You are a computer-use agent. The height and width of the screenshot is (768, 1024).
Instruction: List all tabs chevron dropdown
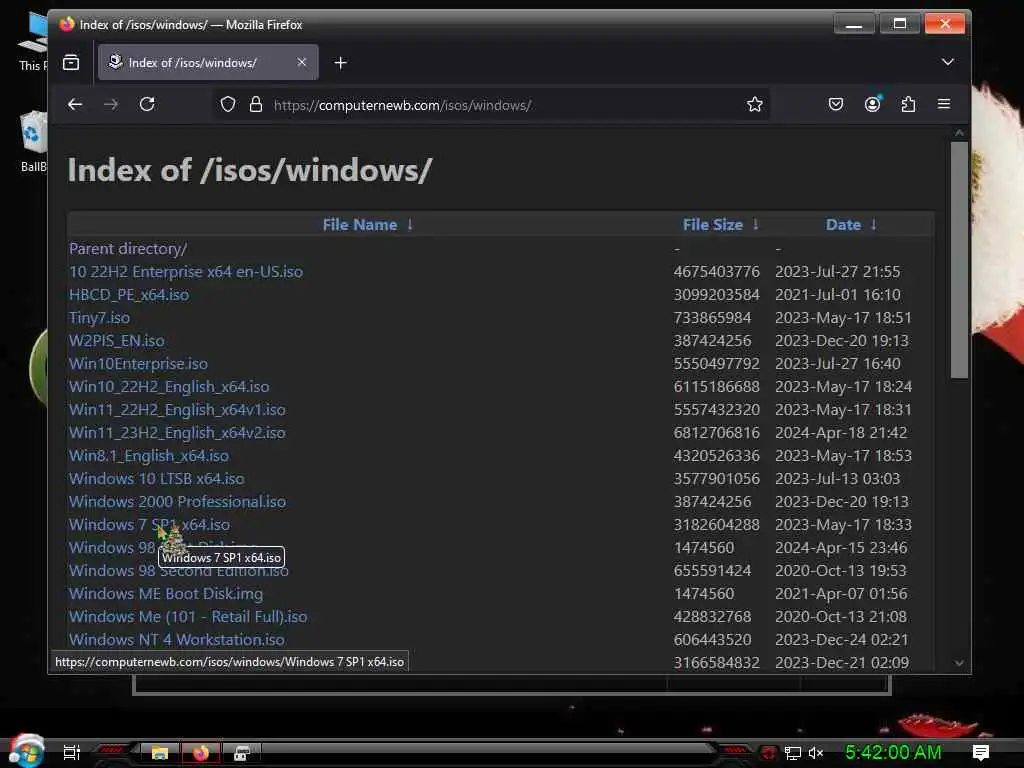tap(948, 62)
